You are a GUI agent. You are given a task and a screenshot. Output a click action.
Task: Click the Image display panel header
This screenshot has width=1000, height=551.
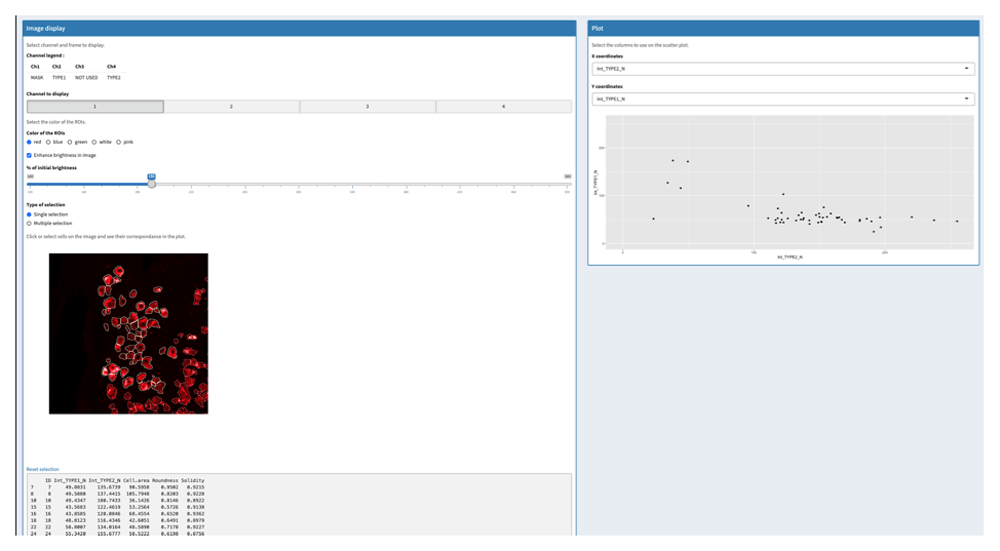[x=299, y=29]
